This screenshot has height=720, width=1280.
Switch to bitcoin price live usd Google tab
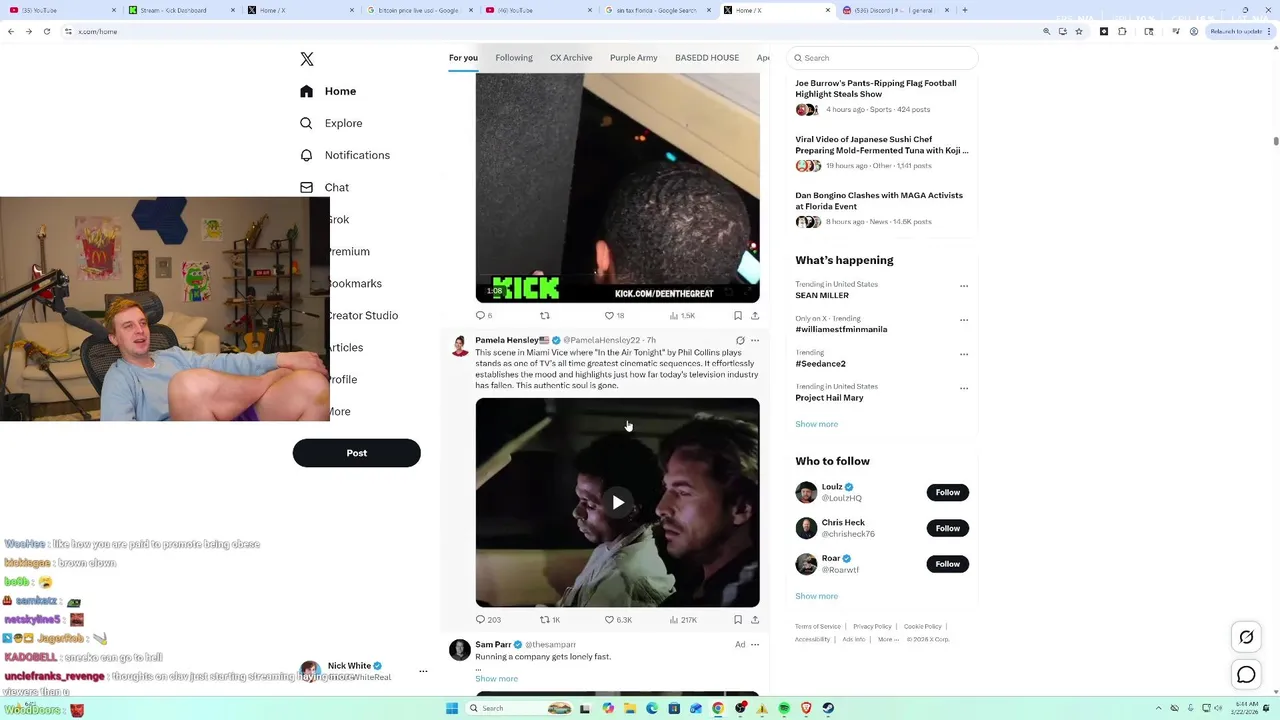pos(418,10)
